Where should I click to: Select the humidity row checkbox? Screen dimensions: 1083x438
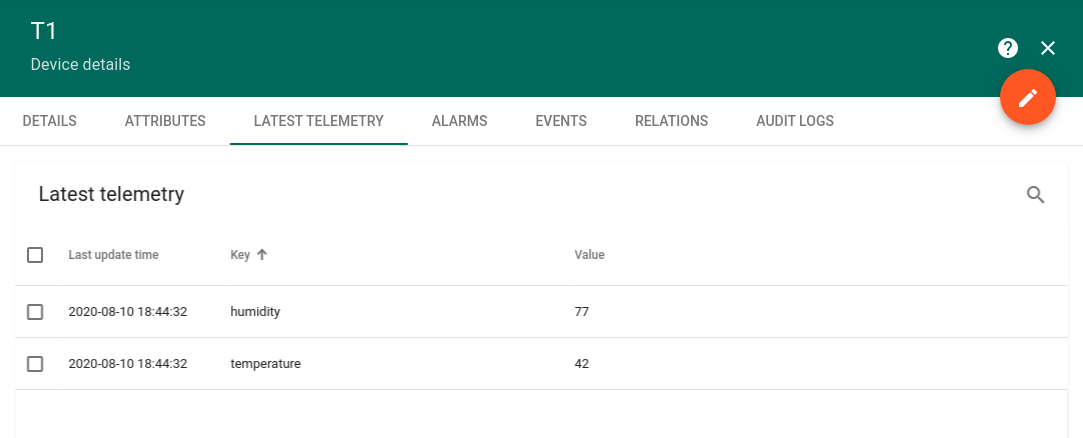[35, 312]
